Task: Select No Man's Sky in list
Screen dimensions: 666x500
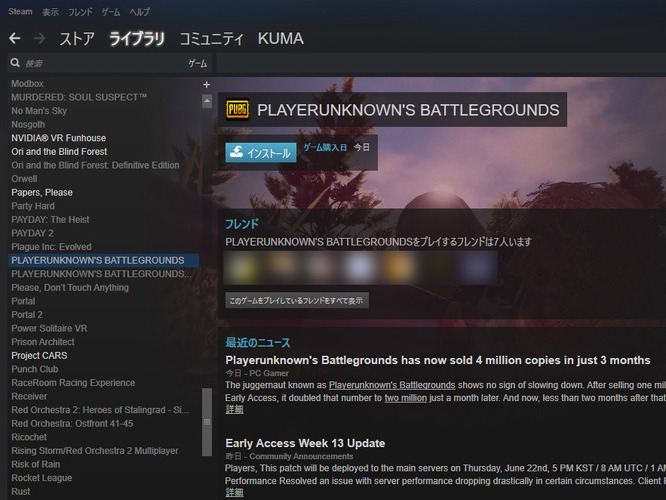Action: click(39, 111)
